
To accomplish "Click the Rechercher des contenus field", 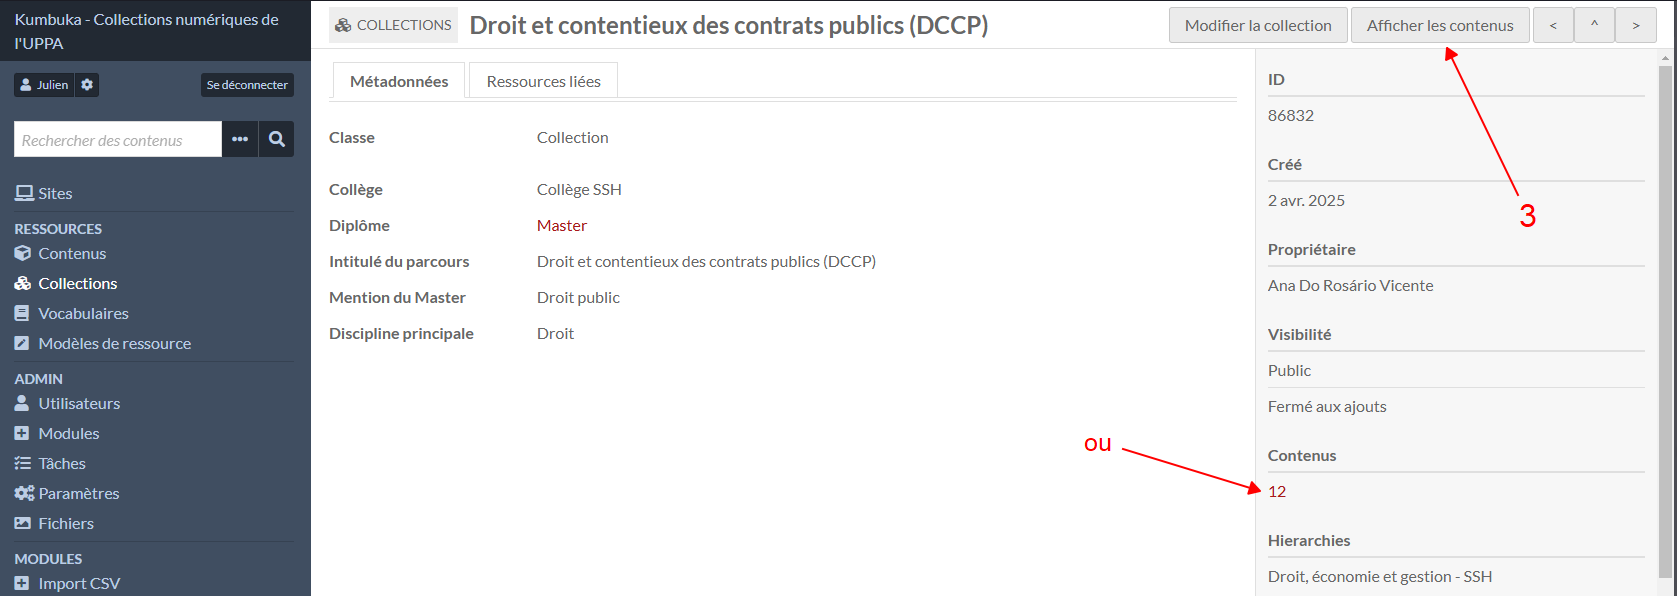I will pyautogui.click(x=118, y=140).
